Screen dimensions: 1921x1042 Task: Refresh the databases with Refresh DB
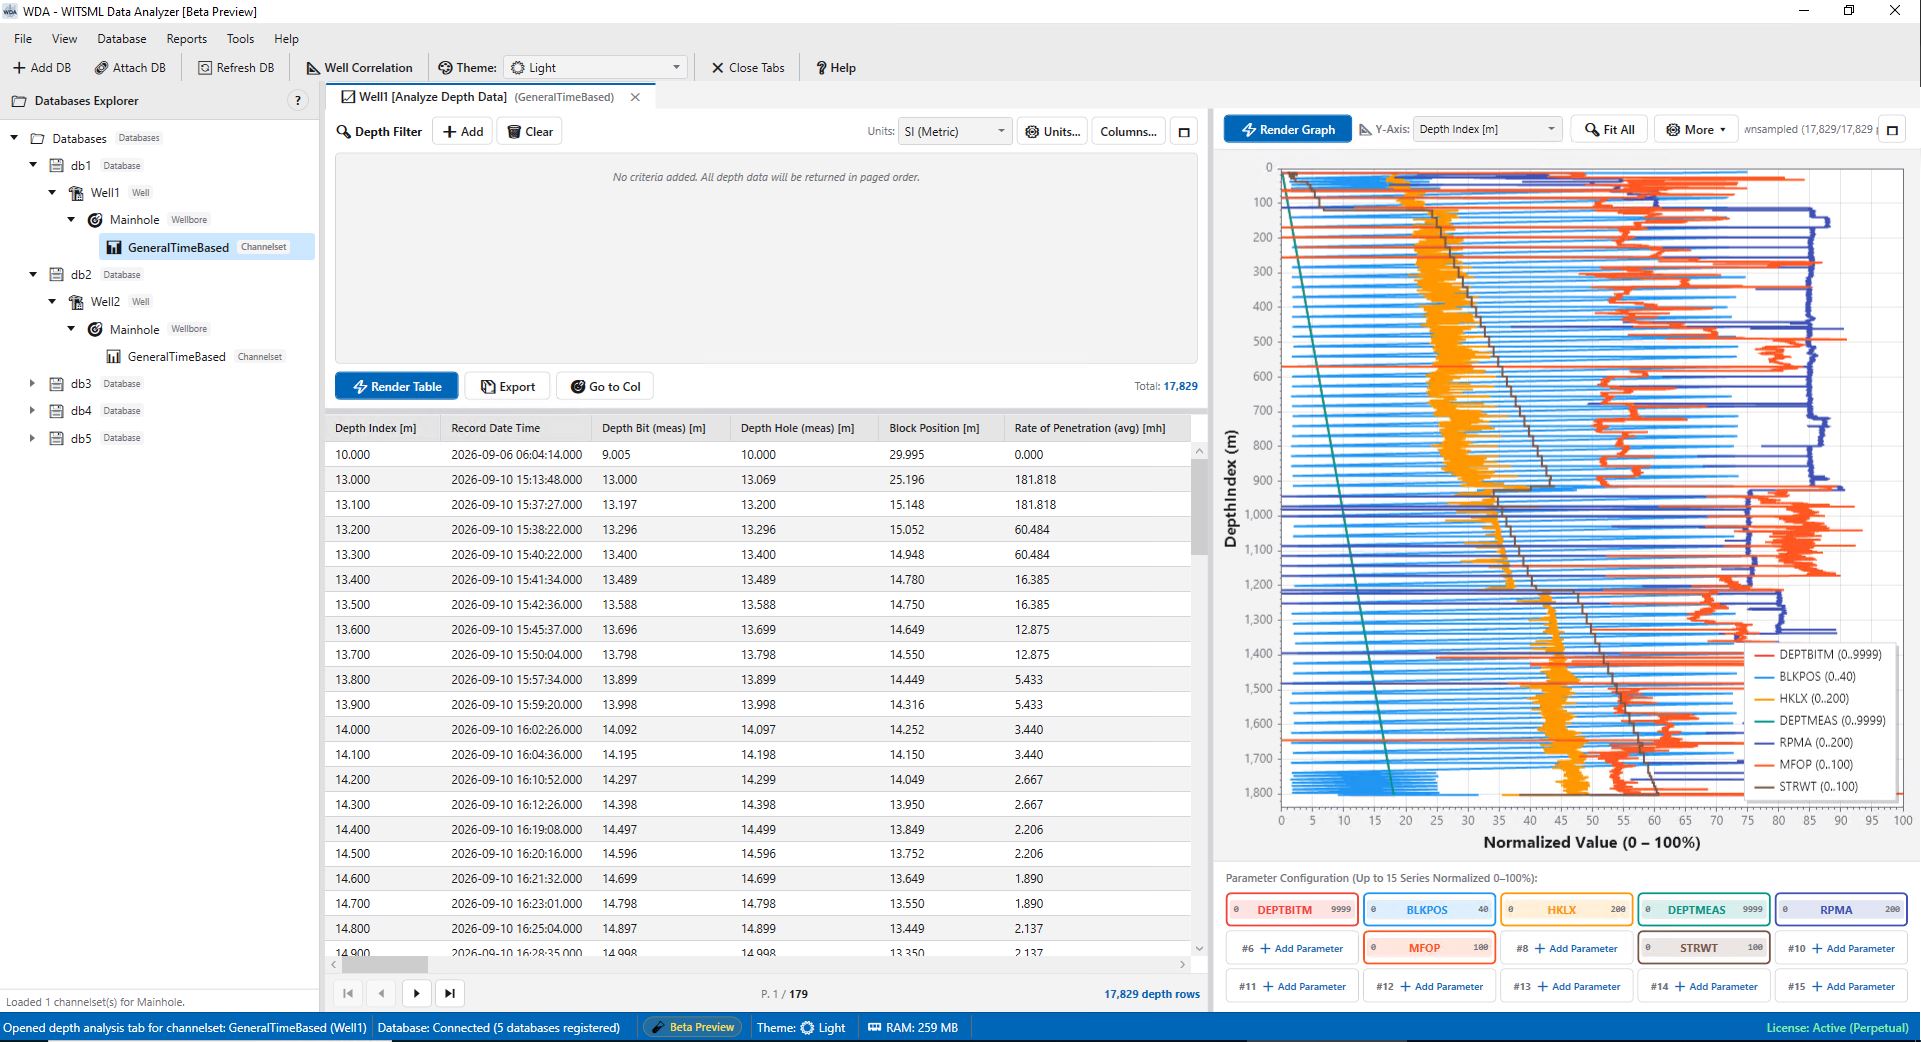coord(236,68)
